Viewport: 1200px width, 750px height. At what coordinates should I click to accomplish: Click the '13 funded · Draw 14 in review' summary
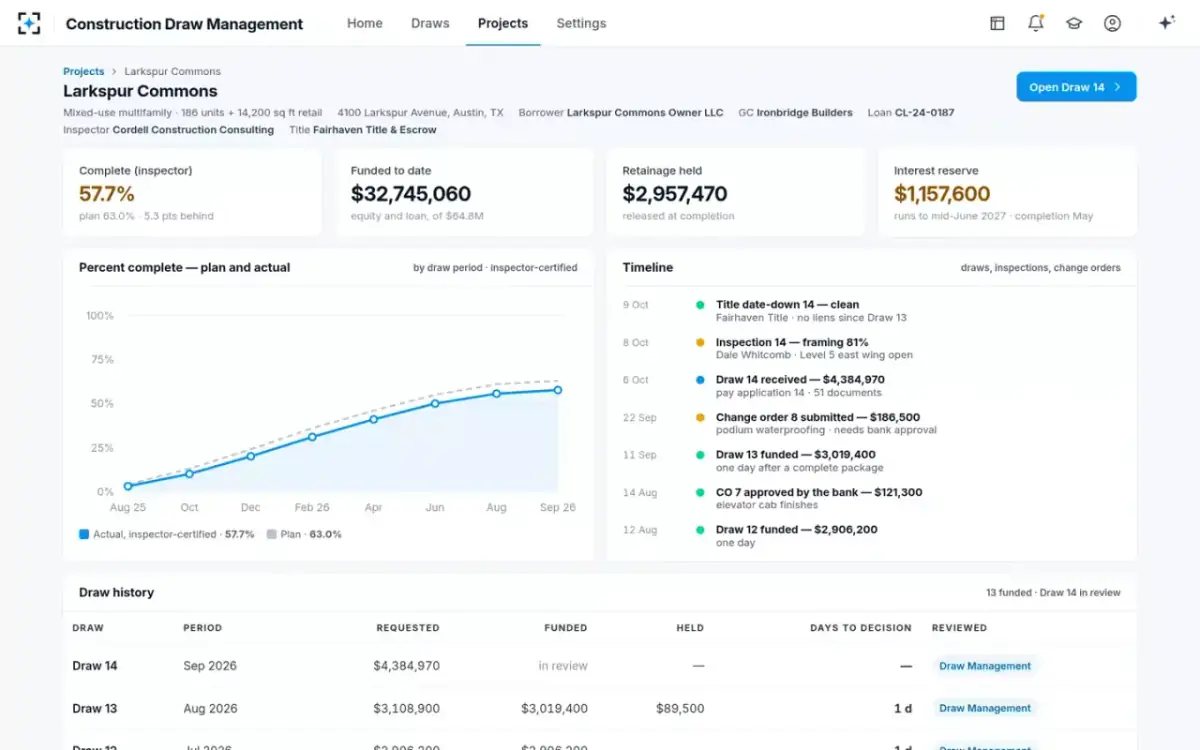[1053, 593]
